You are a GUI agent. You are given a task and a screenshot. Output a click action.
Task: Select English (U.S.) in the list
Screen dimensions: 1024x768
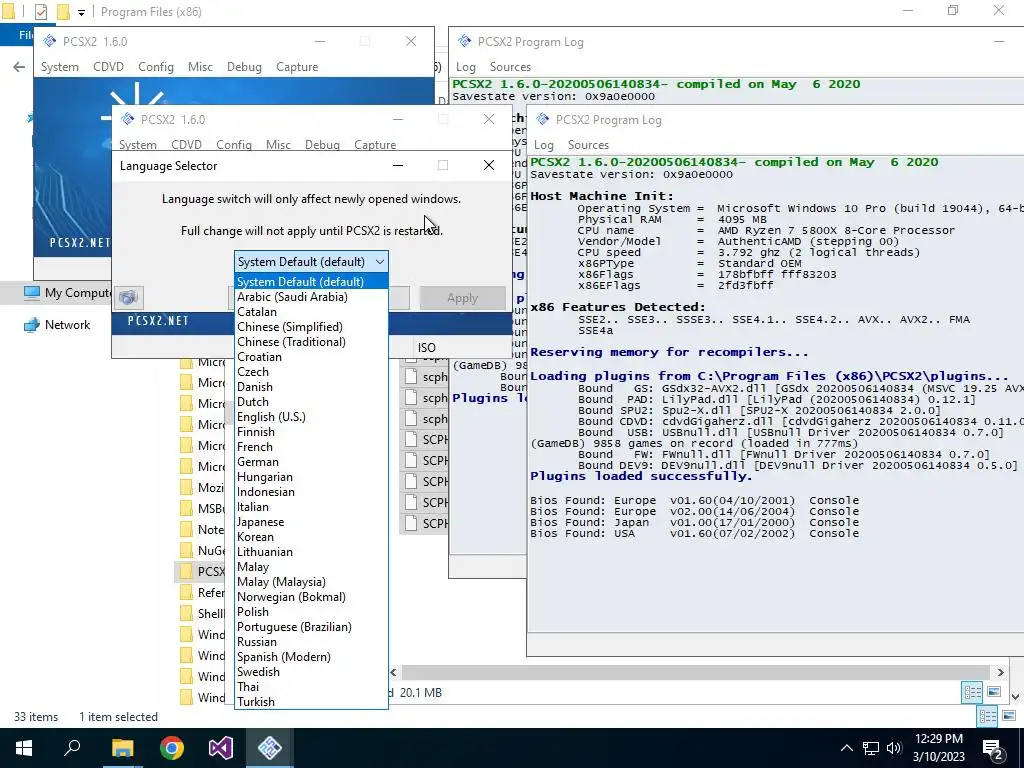[x=312, y=417]
